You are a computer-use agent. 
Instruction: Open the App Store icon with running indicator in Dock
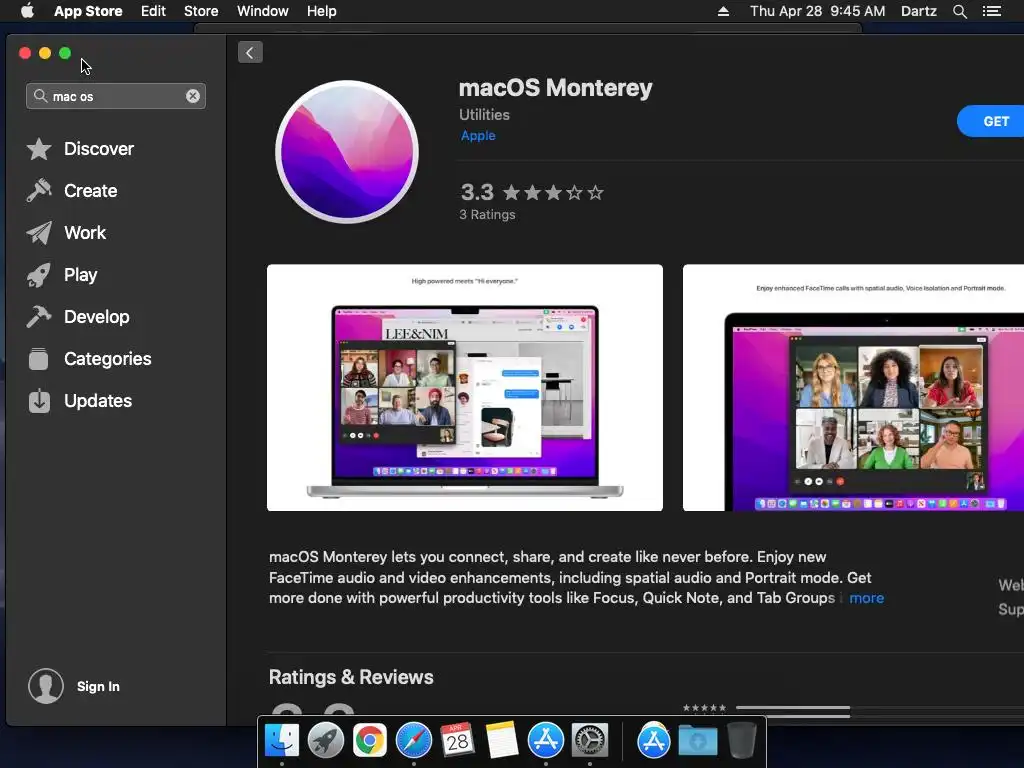tap(545, 741)
